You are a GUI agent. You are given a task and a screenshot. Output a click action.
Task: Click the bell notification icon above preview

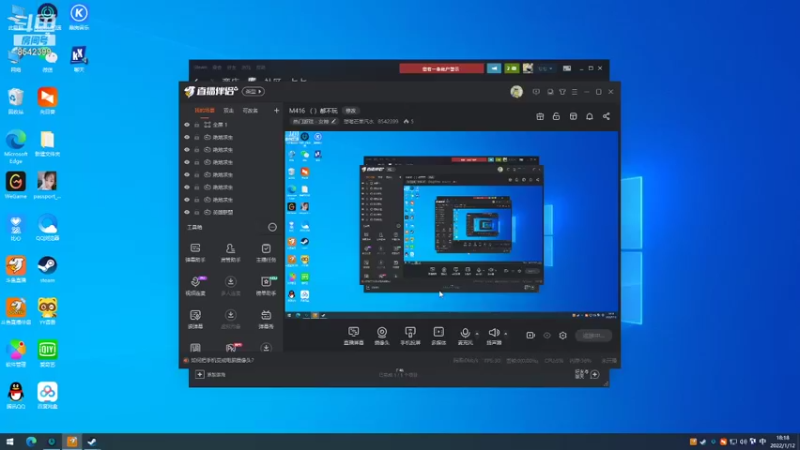coord(589,116)
